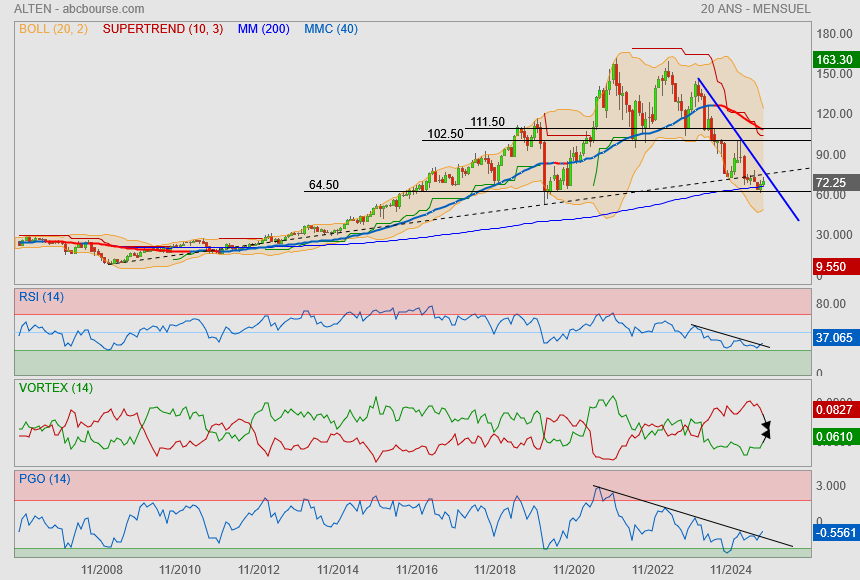
Task: Click the 72.25 current price tag
Action: coord(832,183)
